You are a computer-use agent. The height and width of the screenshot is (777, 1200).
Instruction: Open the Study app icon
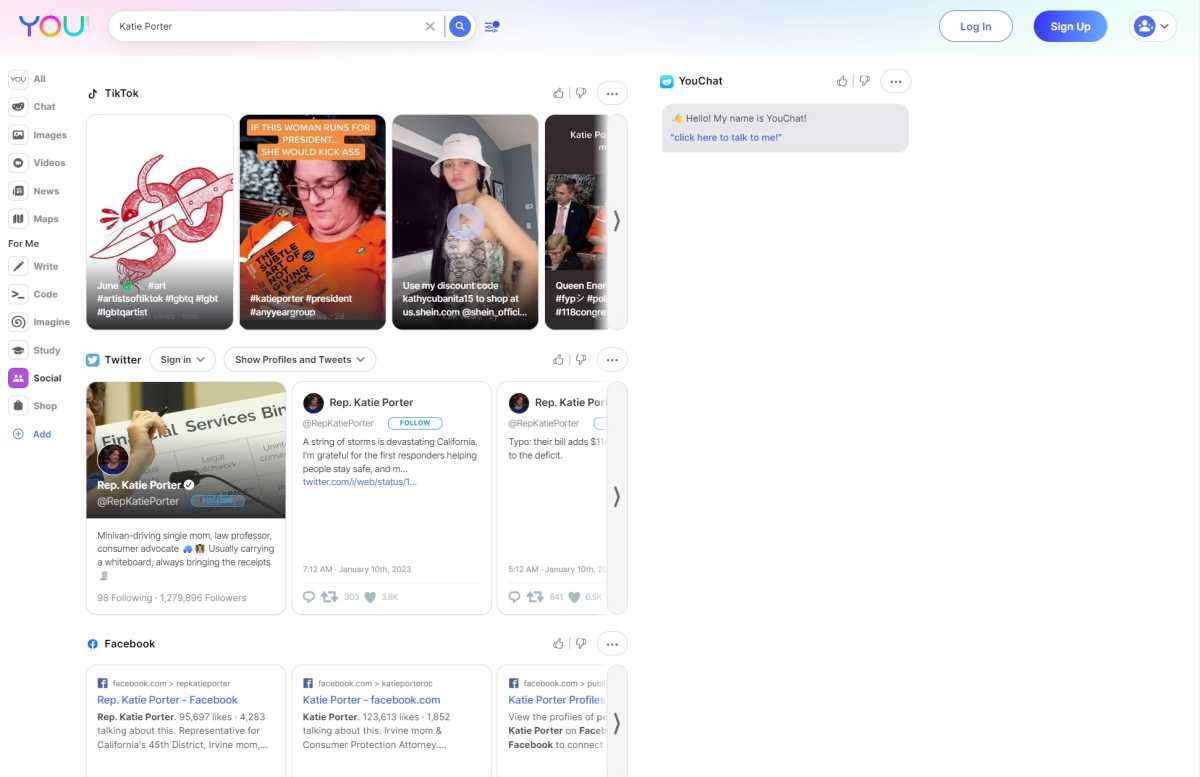[18, 350]
